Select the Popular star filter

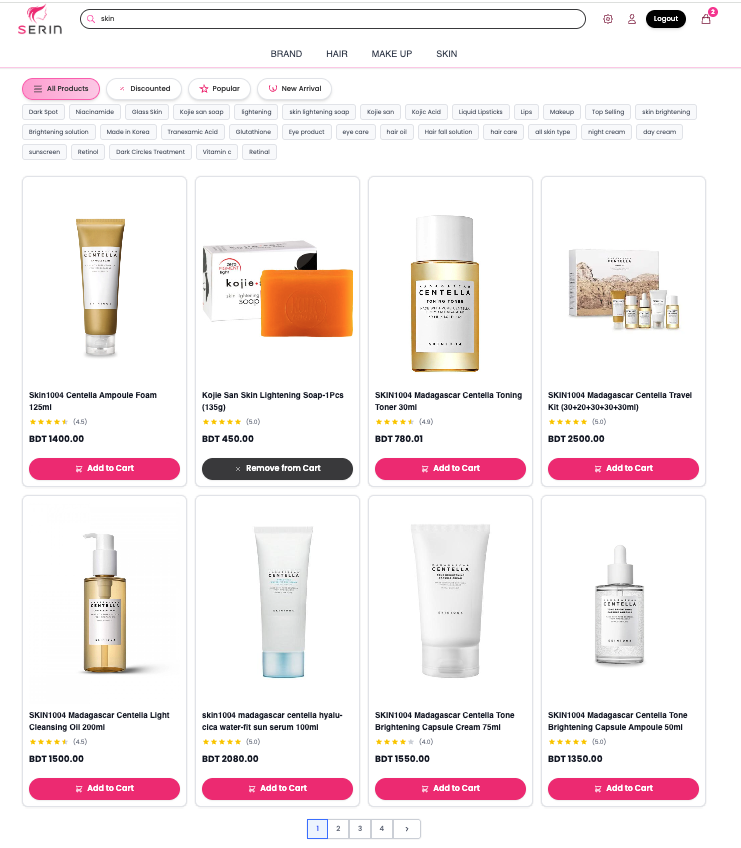point(219,89)
